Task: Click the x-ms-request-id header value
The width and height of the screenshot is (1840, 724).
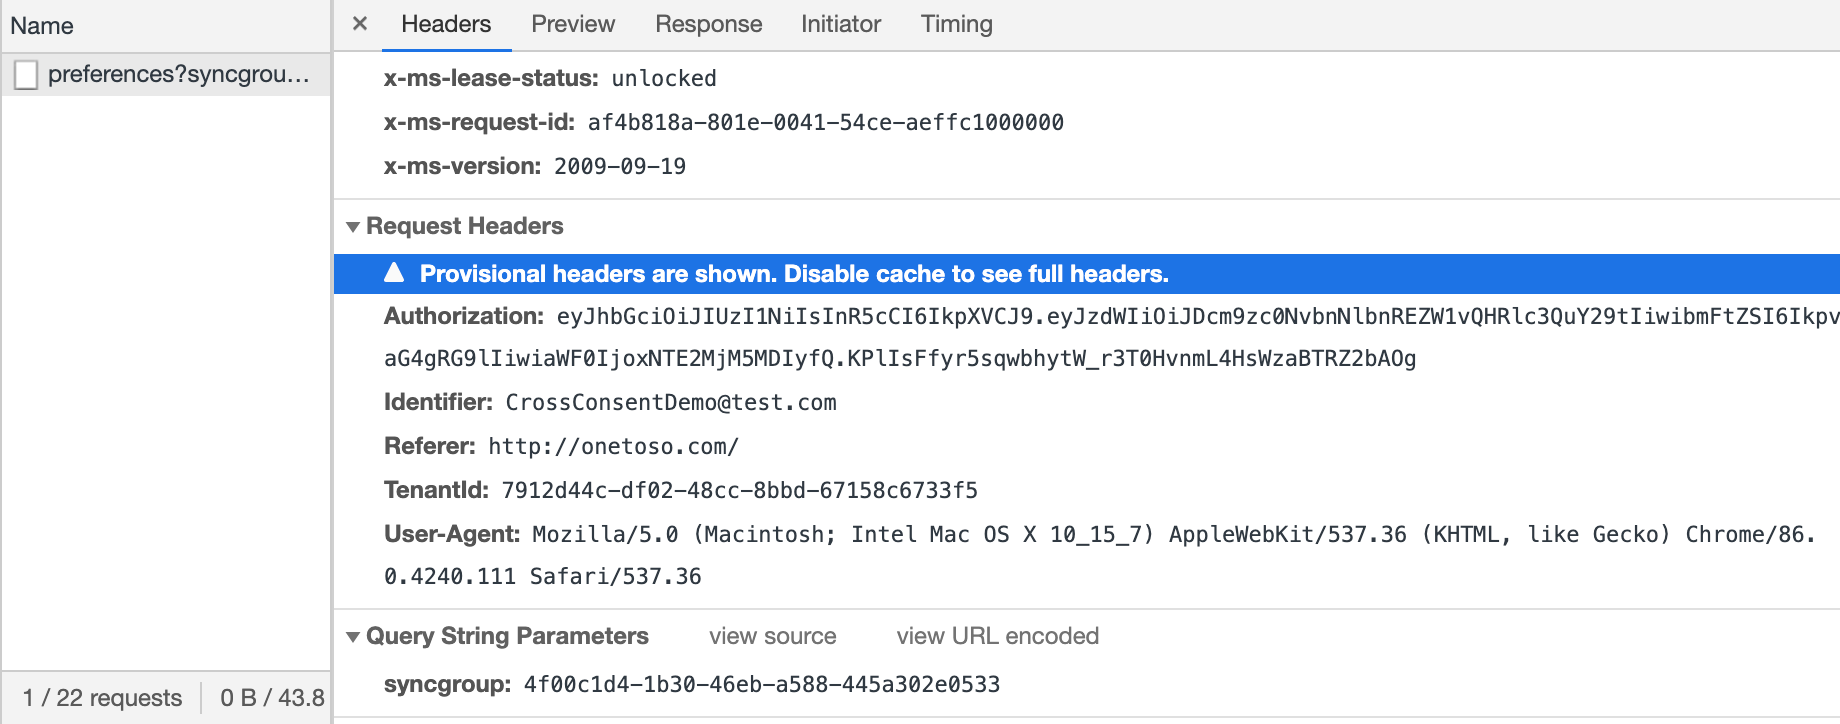Action: [825, 123]
